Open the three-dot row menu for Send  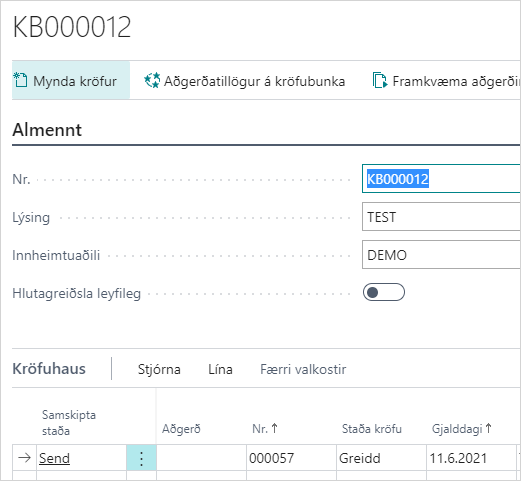[141, 458]
